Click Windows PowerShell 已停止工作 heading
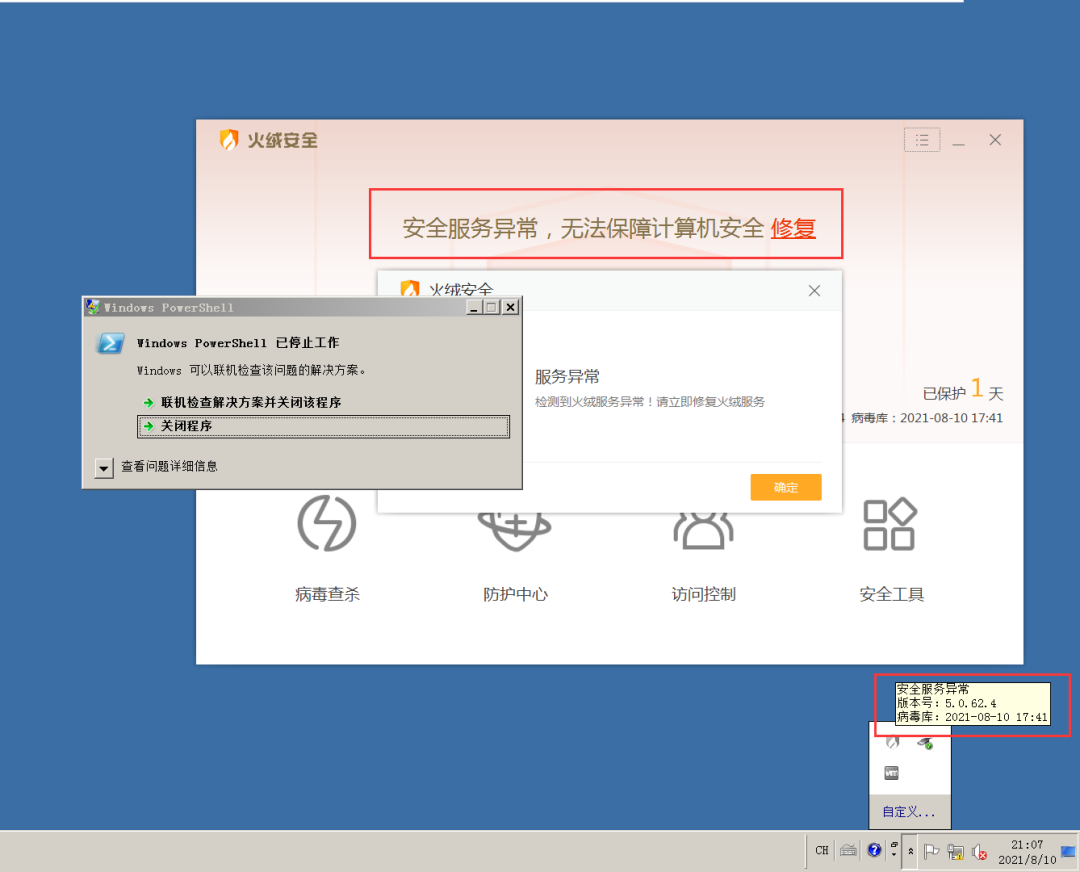Viewport: 1080px width, 872px height. coord(238,343)
